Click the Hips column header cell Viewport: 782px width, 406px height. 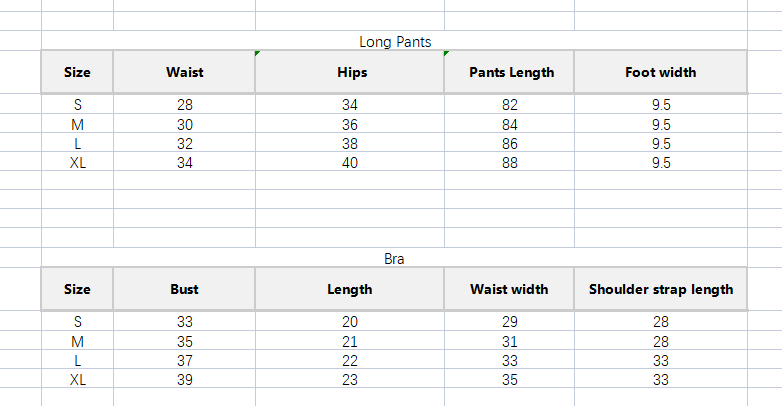click(349, 72)
